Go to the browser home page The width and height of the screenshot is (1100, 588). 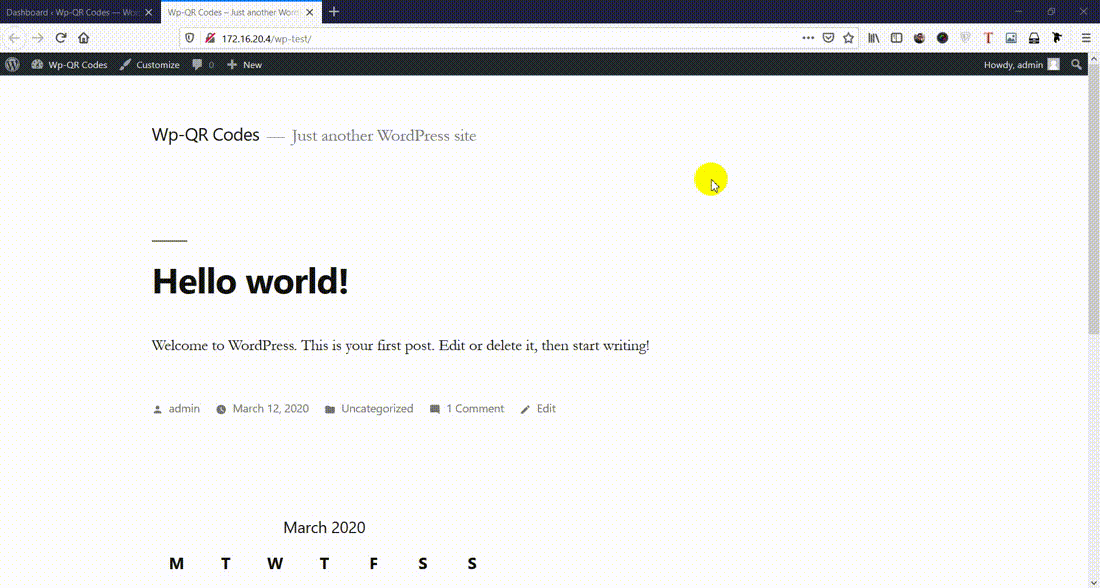pyautogui.click(x=84, y=38)
